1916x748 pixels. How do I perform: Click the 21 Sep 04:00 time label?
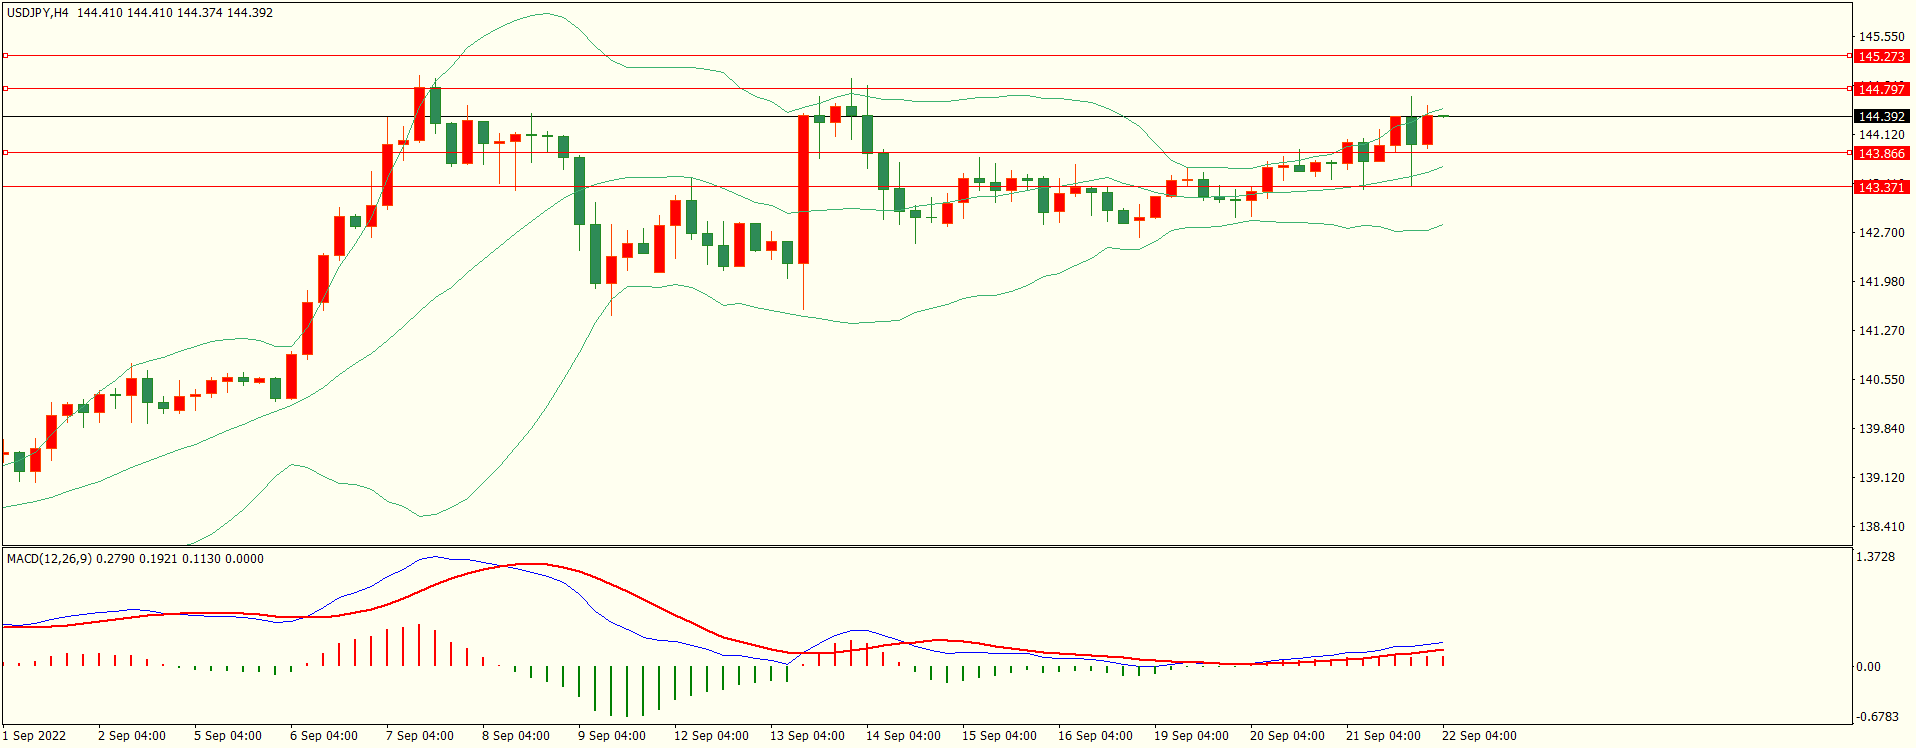coord(1383,736)
